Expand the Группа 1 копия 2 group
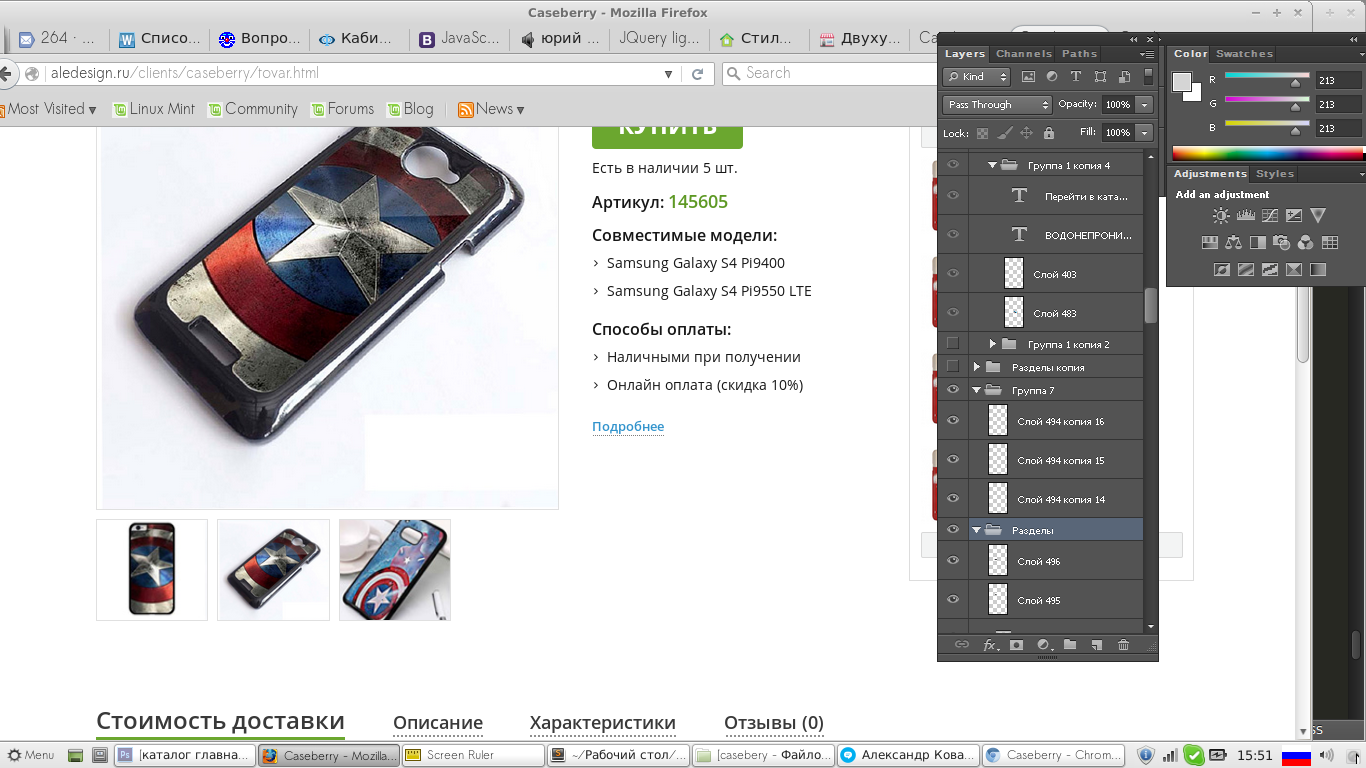This screenshot has width=1366, height=768. click(992, 344)
